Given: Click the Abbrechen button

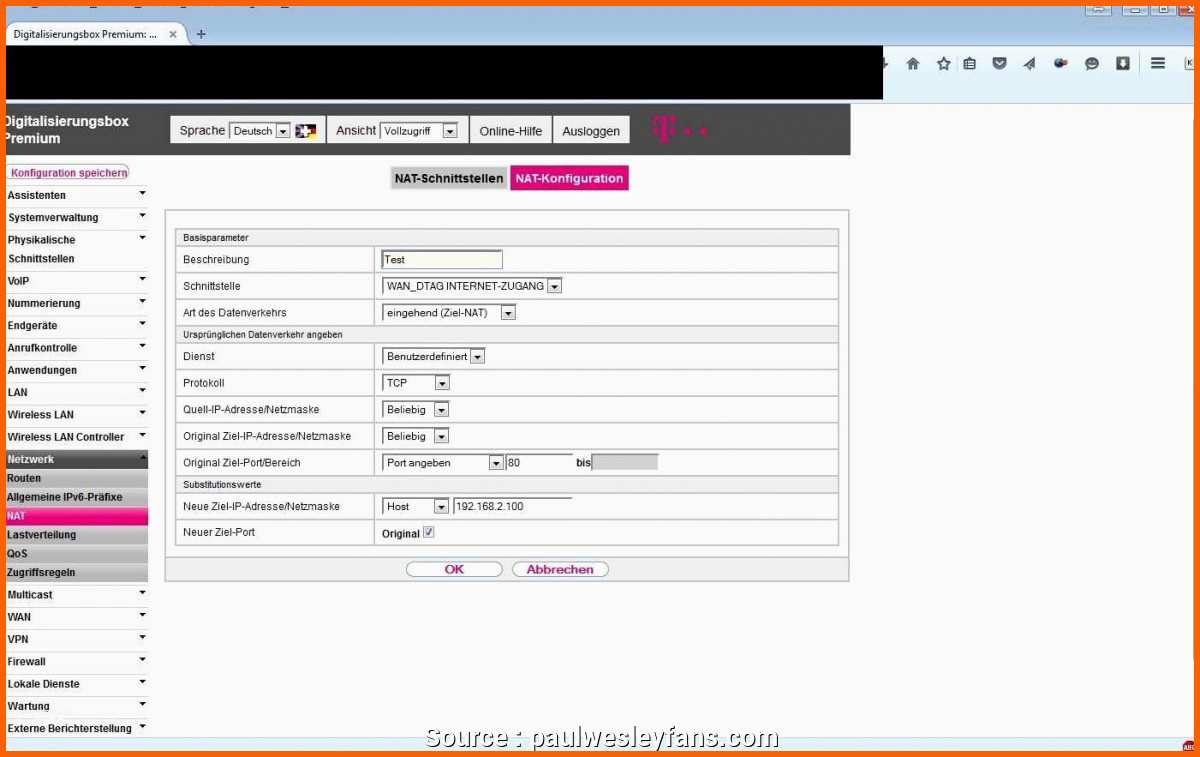Looking at the screenshot, I should coord(560,569).
